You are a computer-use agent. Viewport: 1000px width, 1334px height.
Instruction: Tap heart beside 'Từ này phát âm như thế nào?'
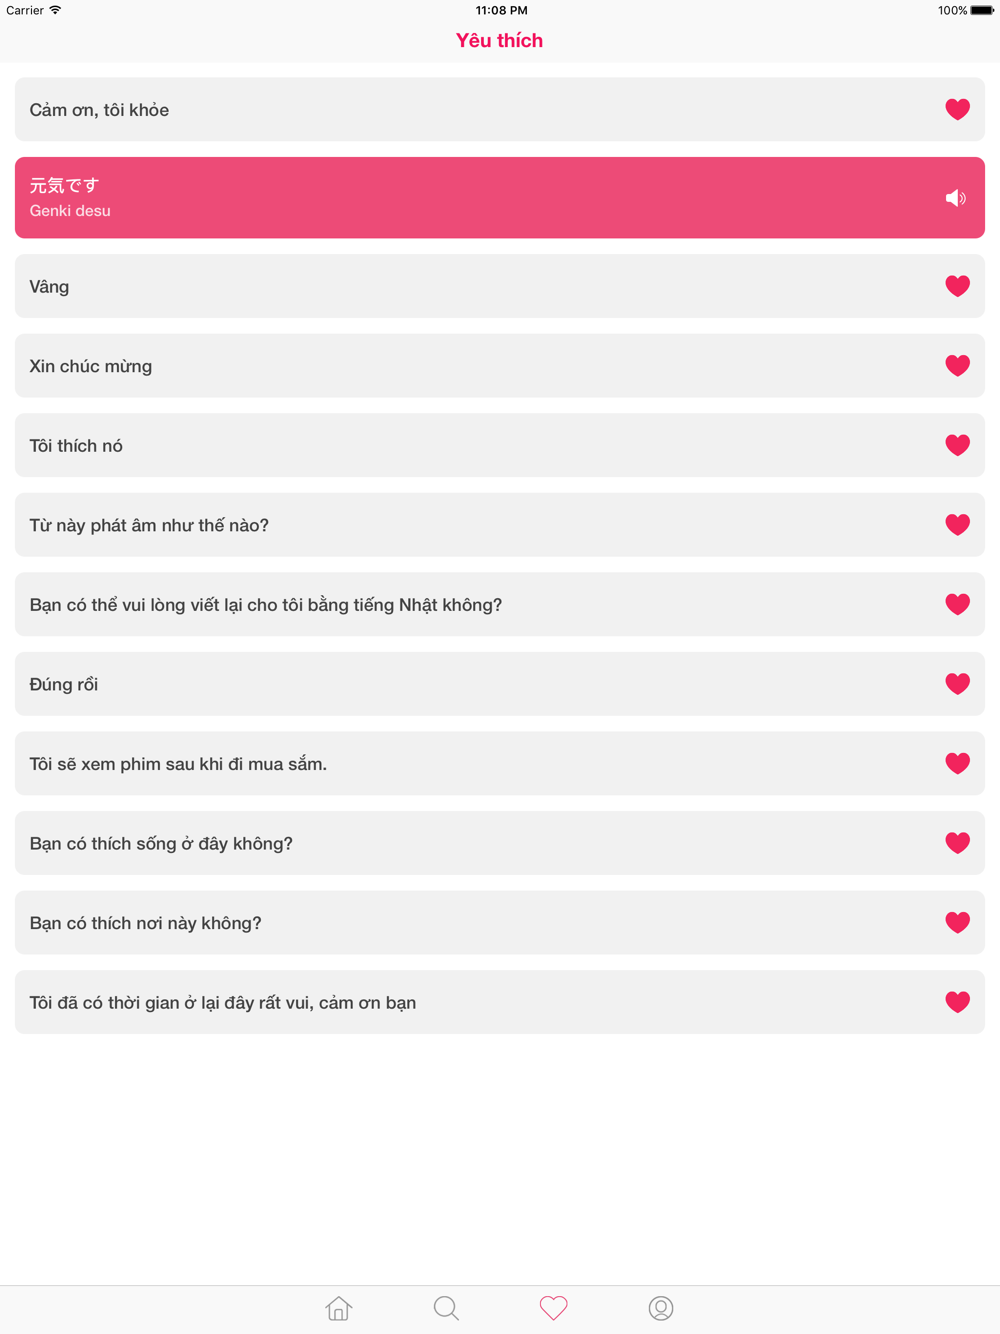coord(958,524)
